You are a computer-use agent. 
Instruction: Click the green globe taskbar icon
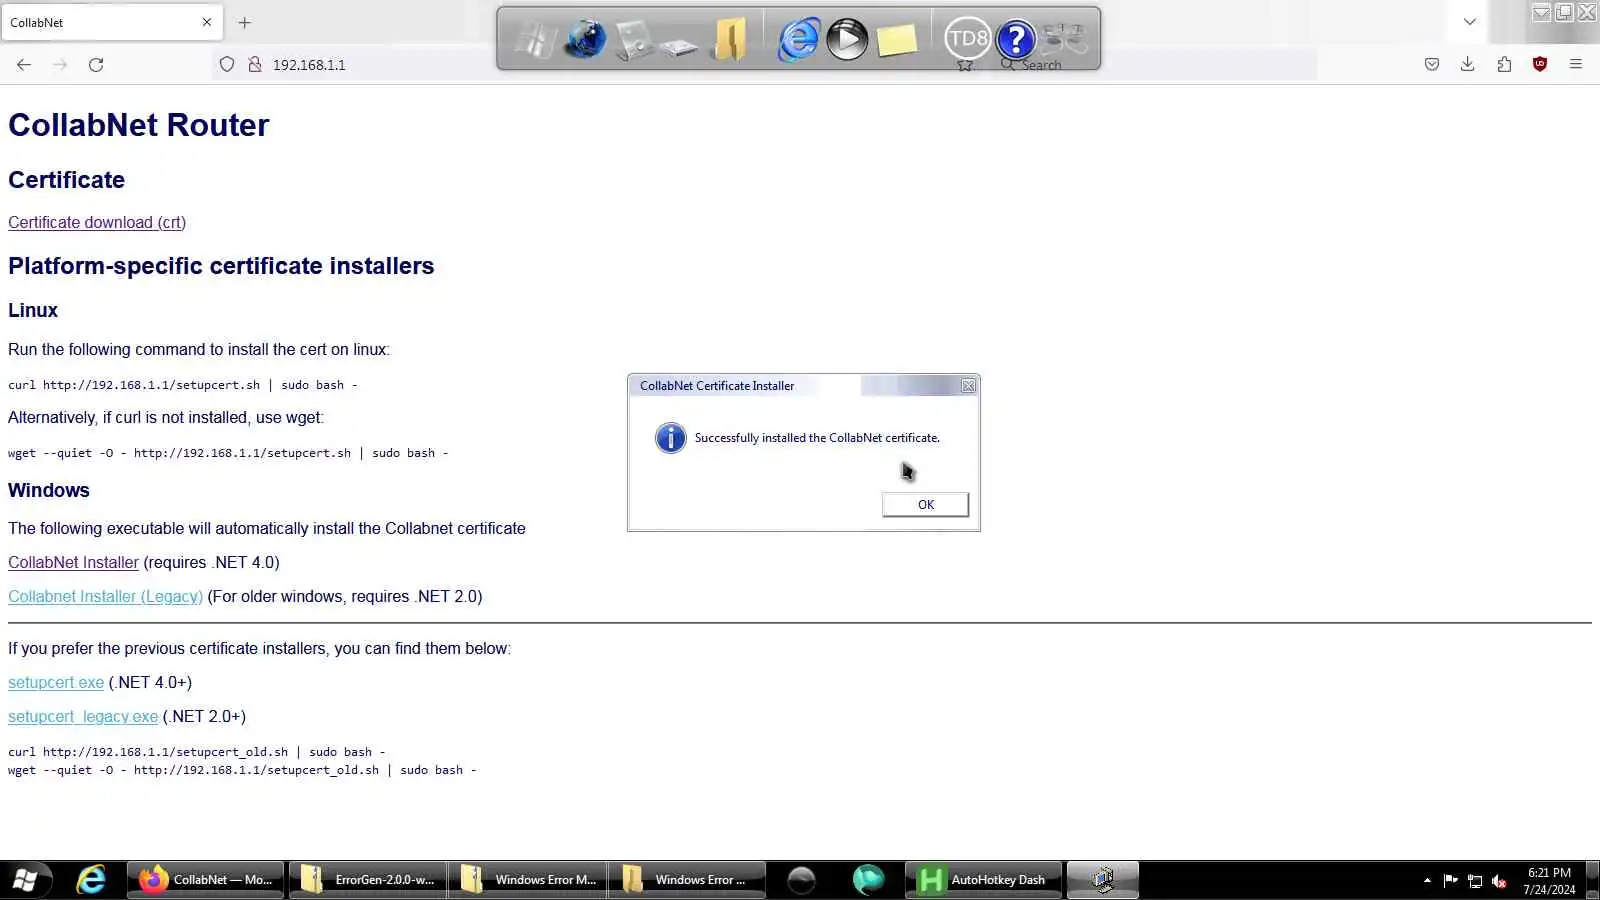click(868, 880)
